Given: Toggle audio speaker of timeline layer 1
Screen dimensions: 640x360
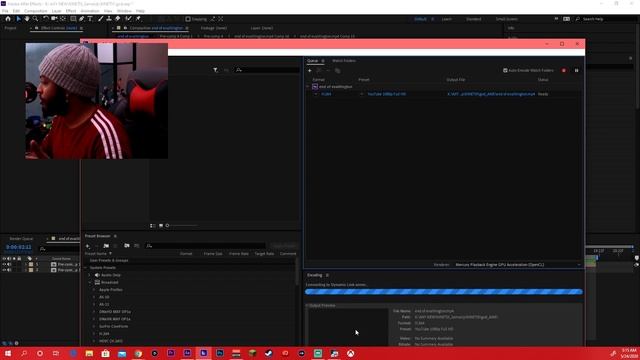Looking at the screenshot, I should coord(9,264).
